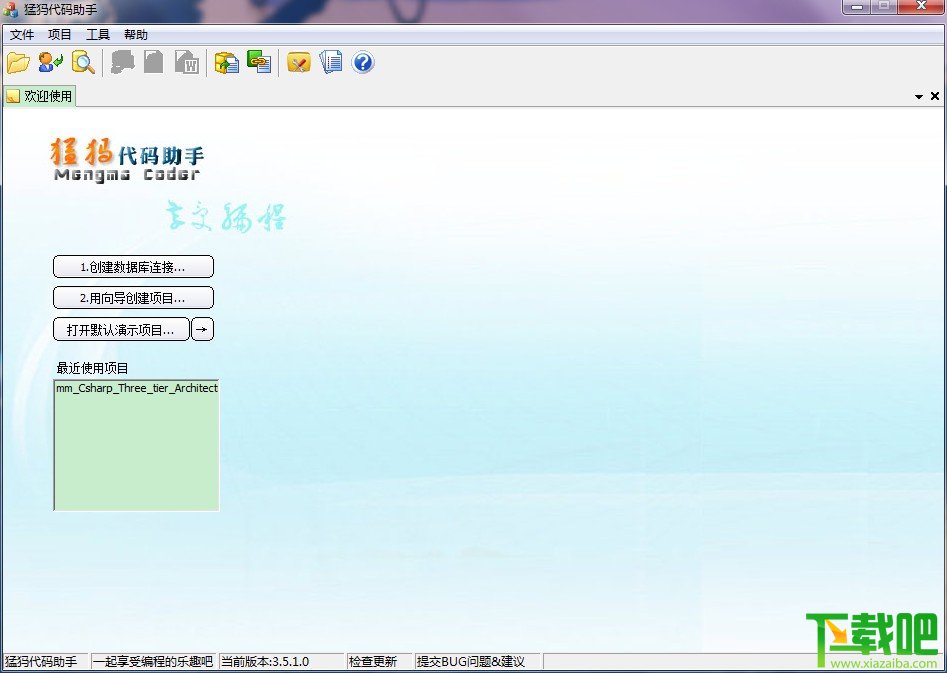Click 1.创建数据库连接 button
Image resolution: width=947 pixels, height=673 pixels.
tap(133, 266)
